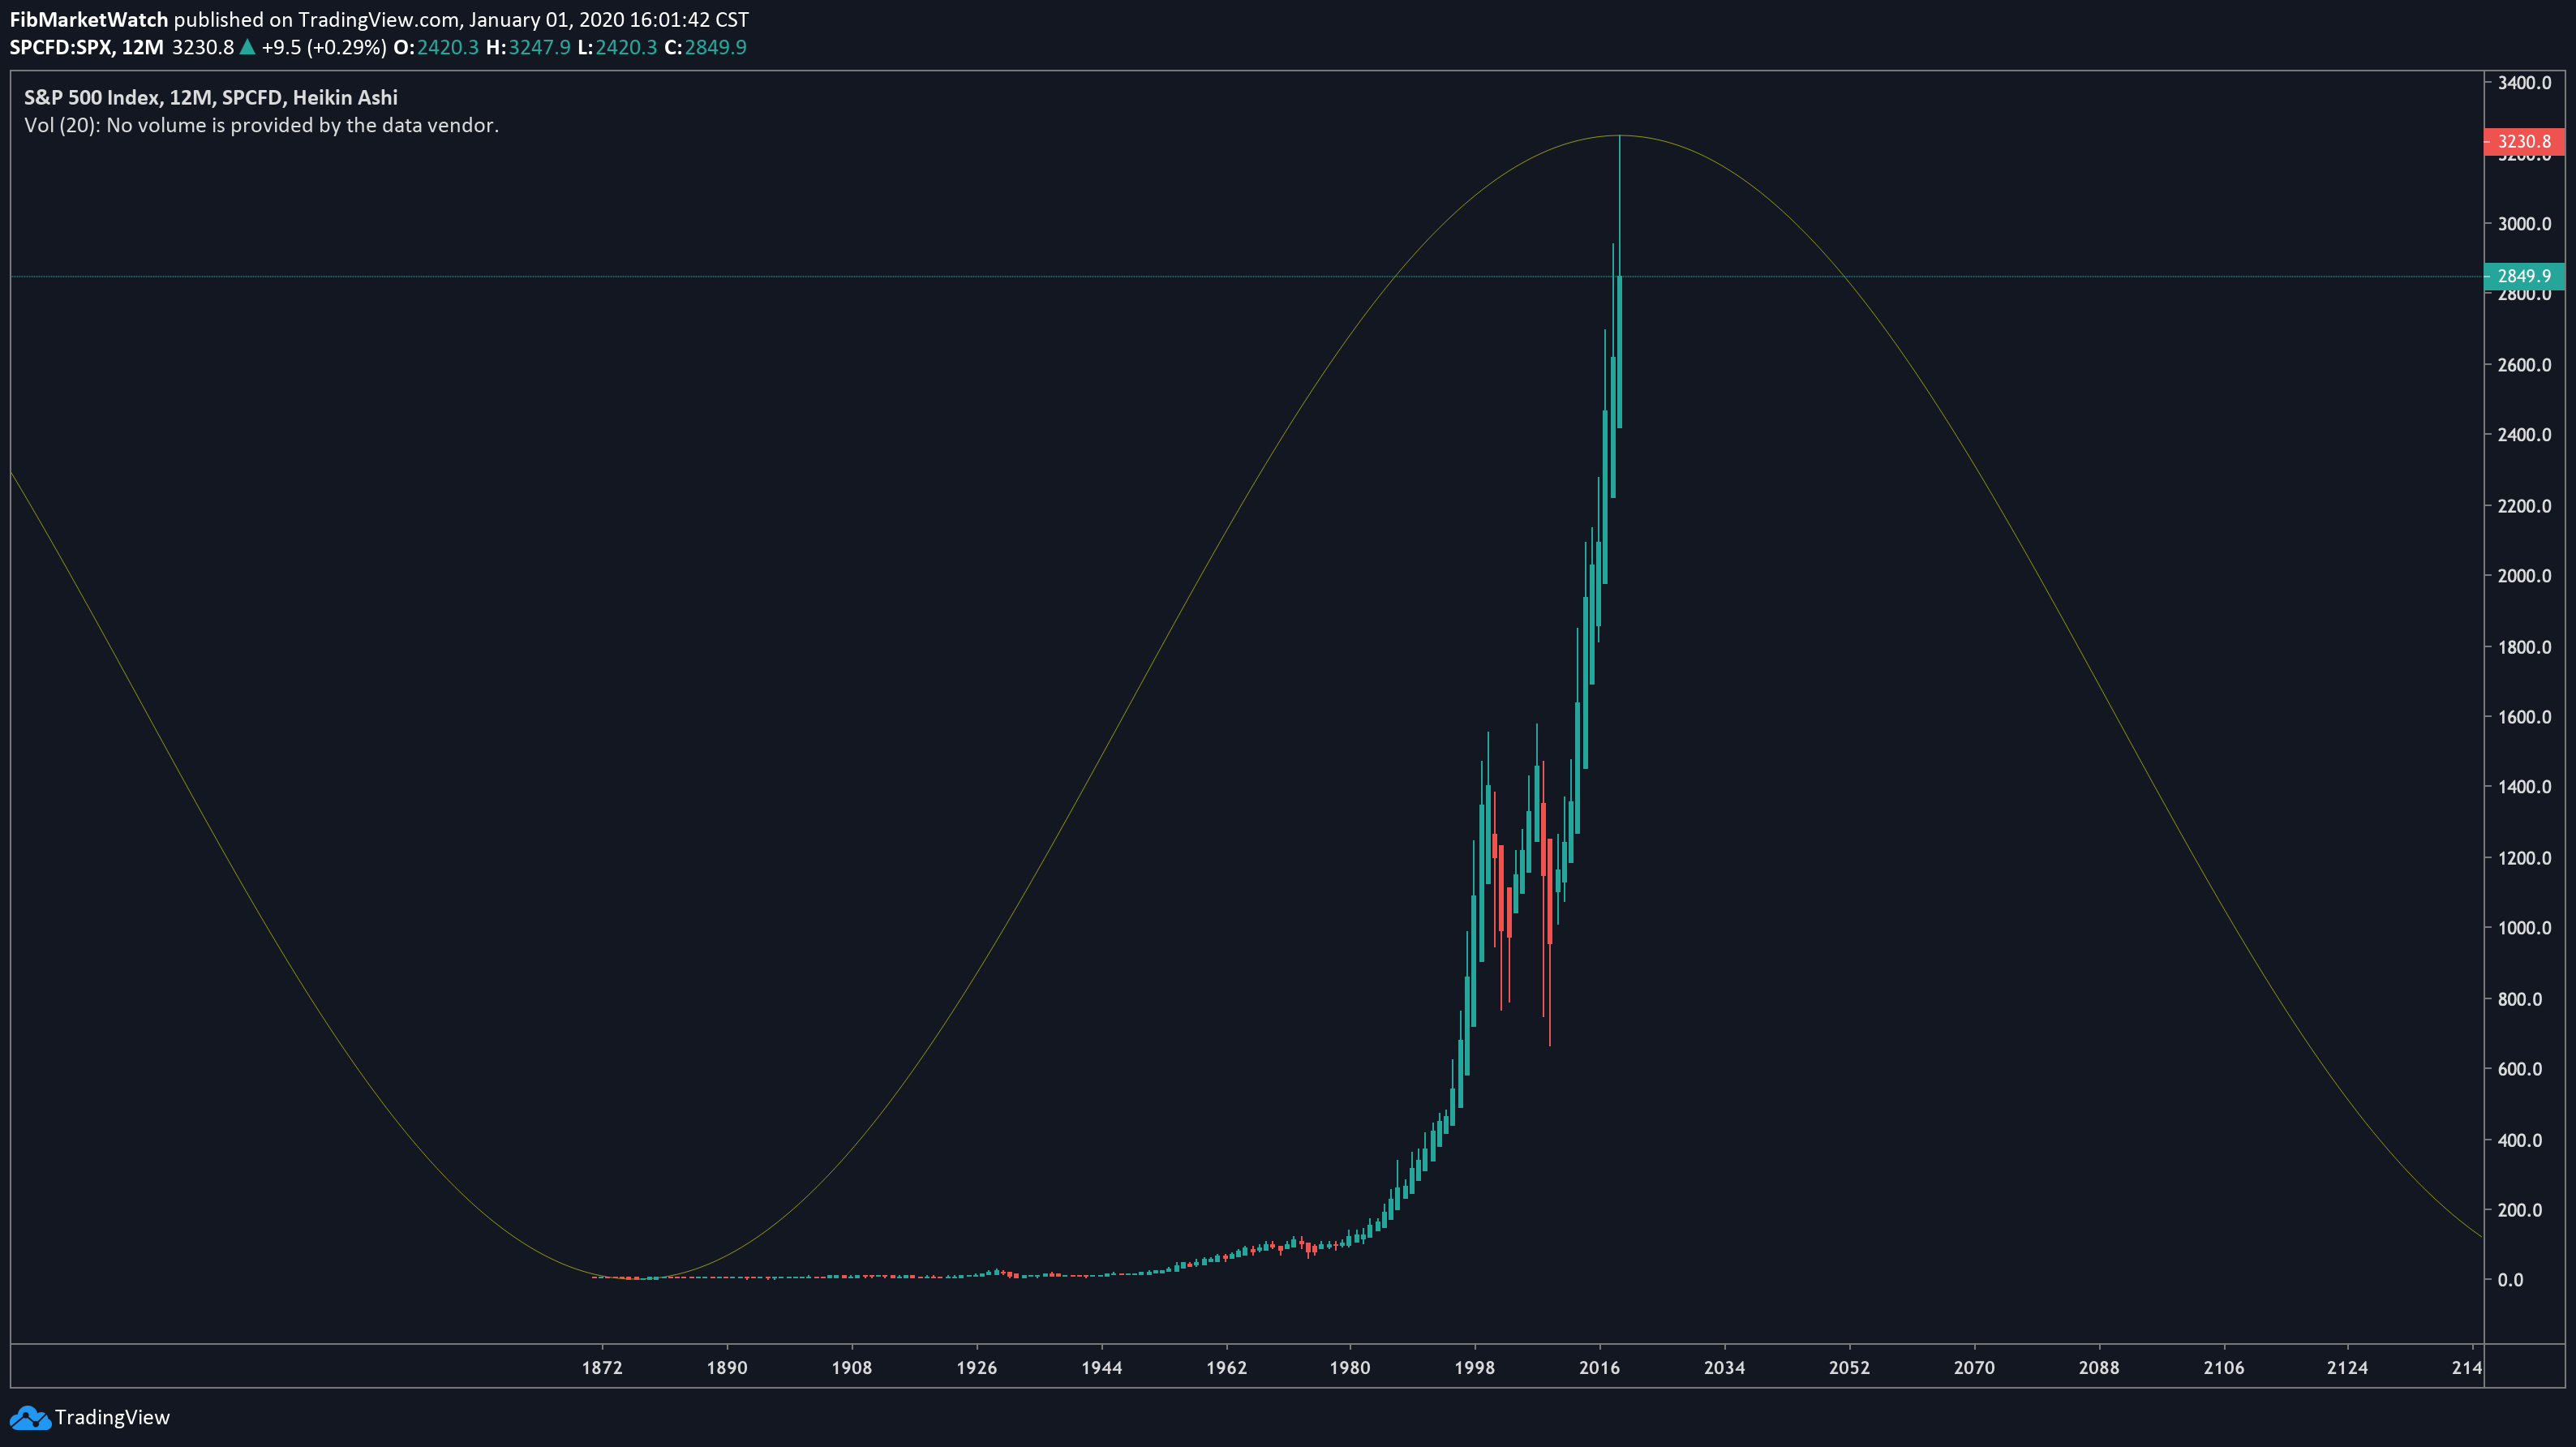2576x1447 pixels.
Task: Click the 2034 year label on time axis
Action: (1725, 1368)
